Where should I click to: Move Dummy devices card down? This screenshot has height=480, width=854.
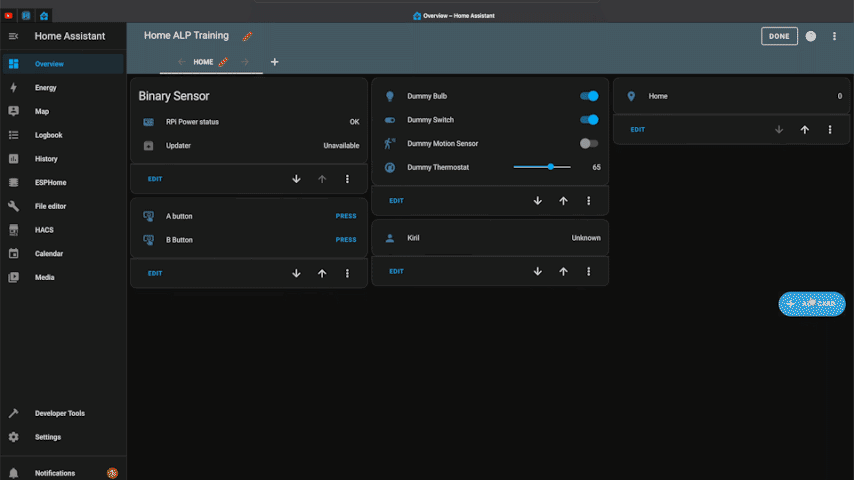pos(538,200)
